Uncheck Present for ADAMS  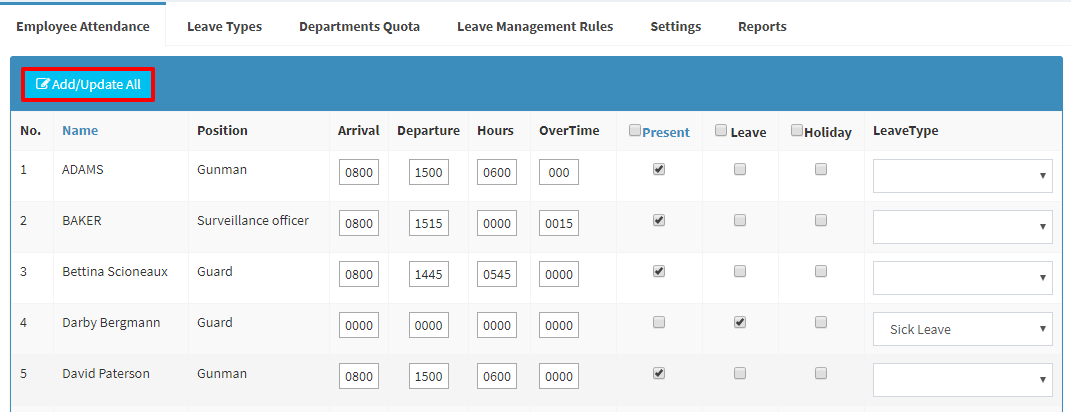658,169
